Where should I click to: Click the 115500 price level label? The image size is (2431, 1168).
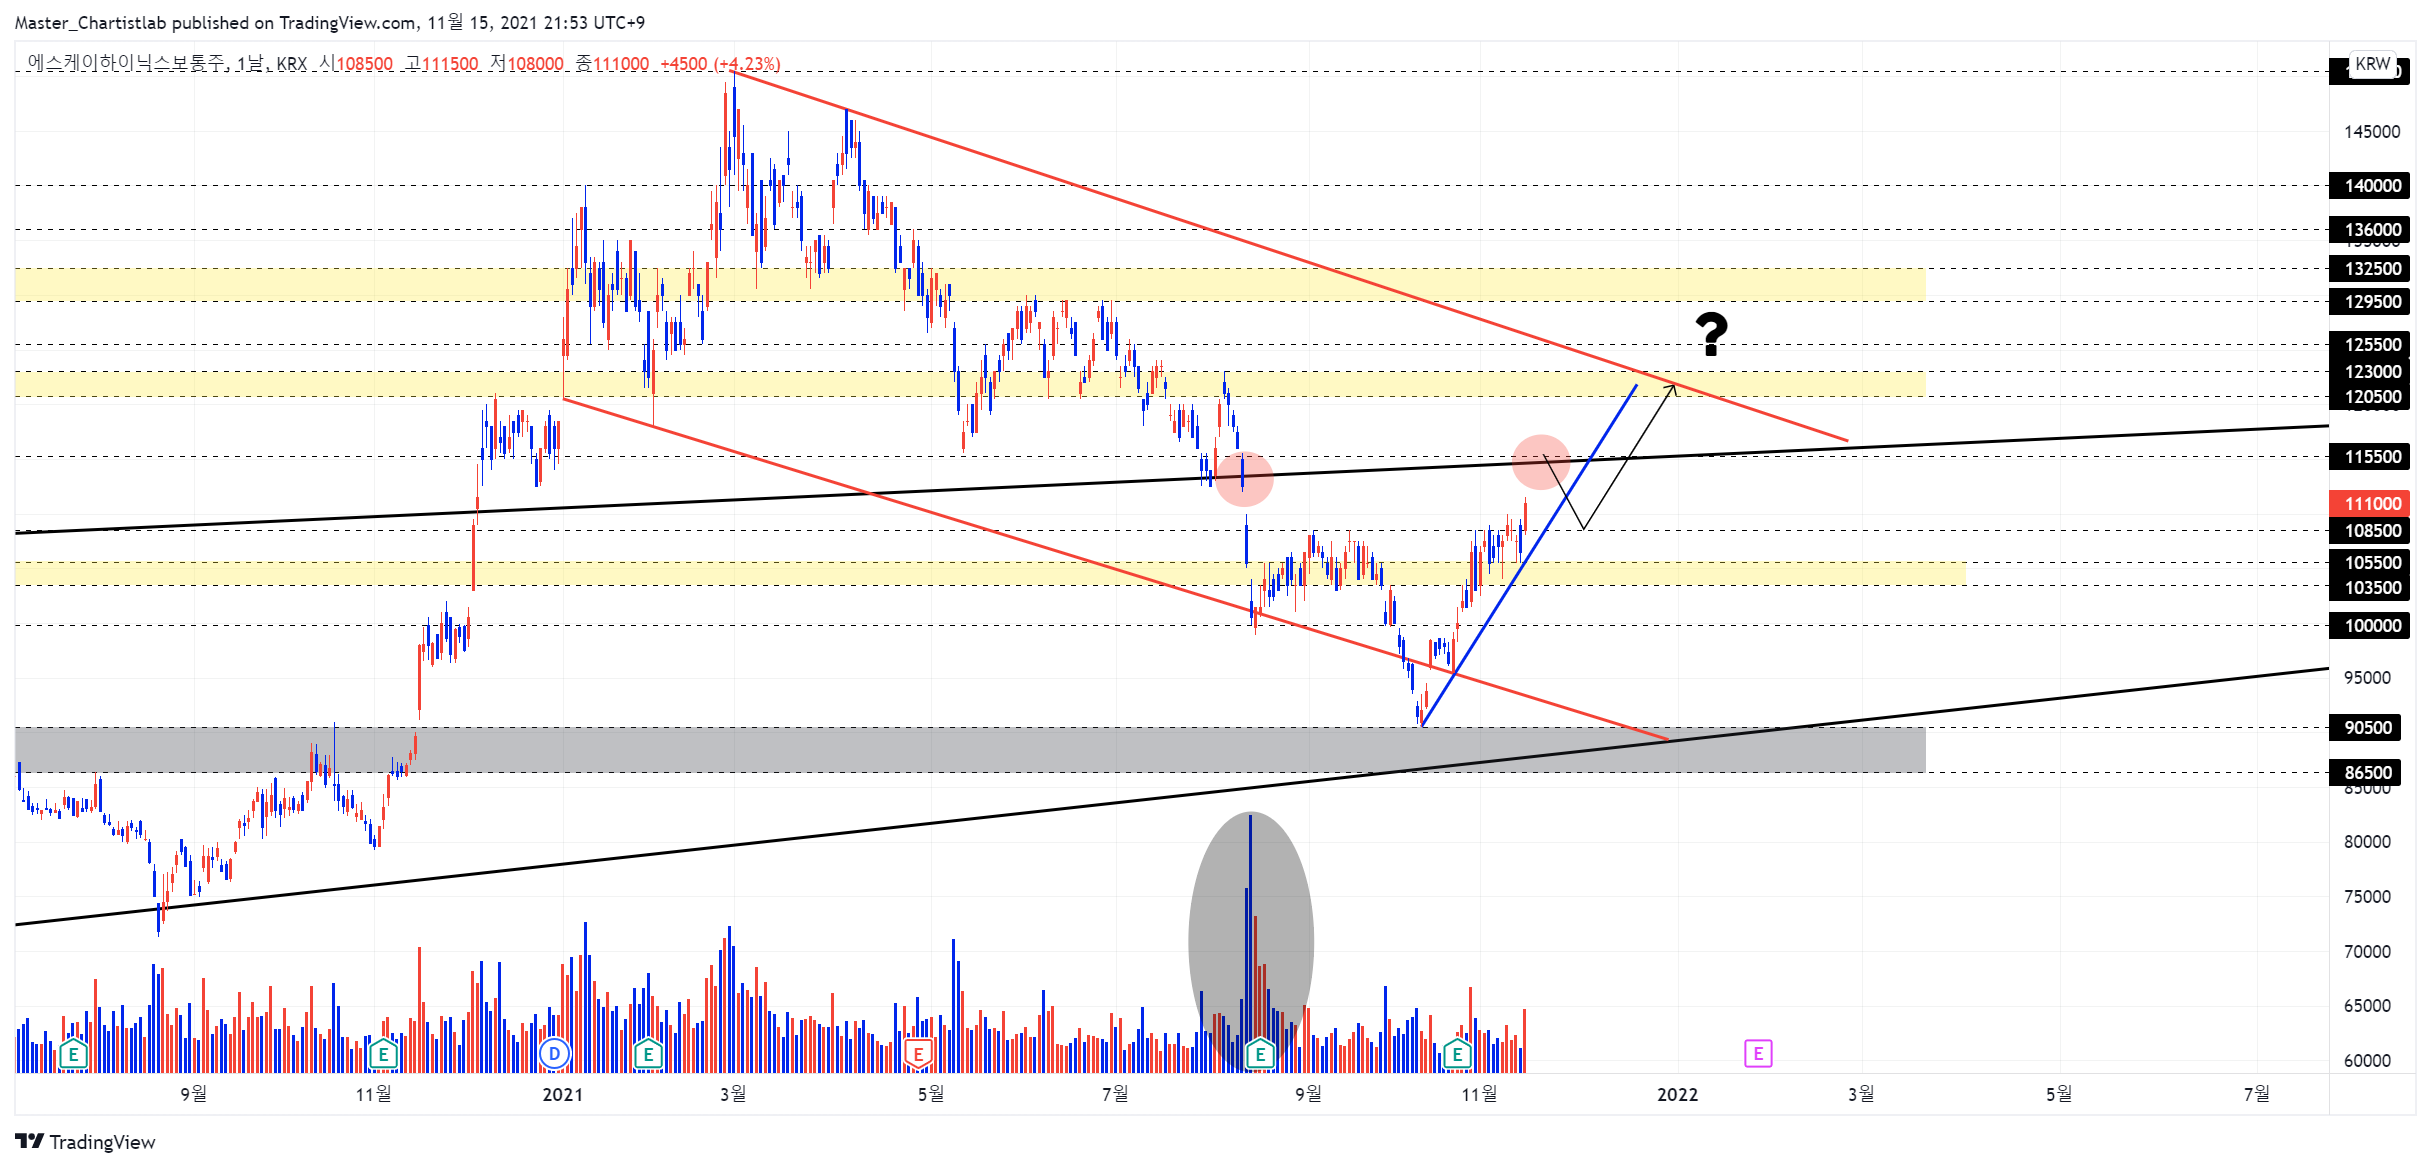2369,456
